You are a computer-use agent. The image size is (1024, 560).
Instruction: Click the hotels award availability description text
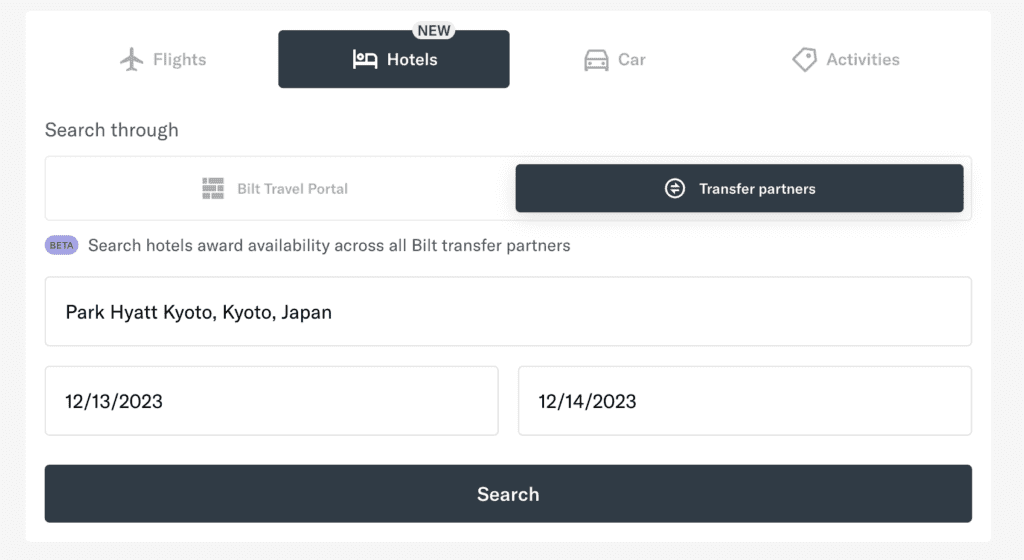click(329, 245)
